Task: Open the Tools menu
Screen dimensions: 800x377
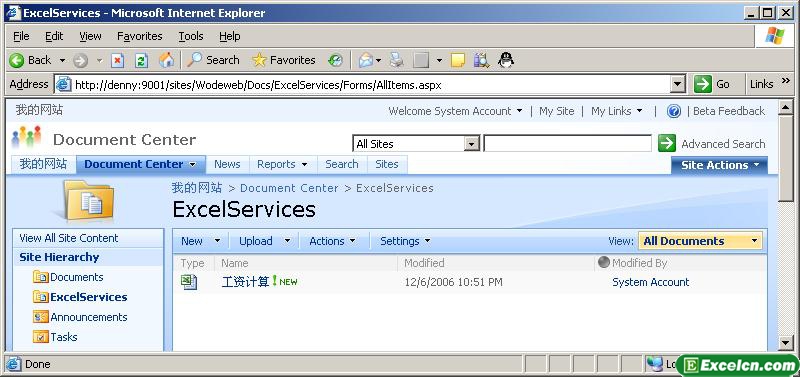Action: point(191,36)
